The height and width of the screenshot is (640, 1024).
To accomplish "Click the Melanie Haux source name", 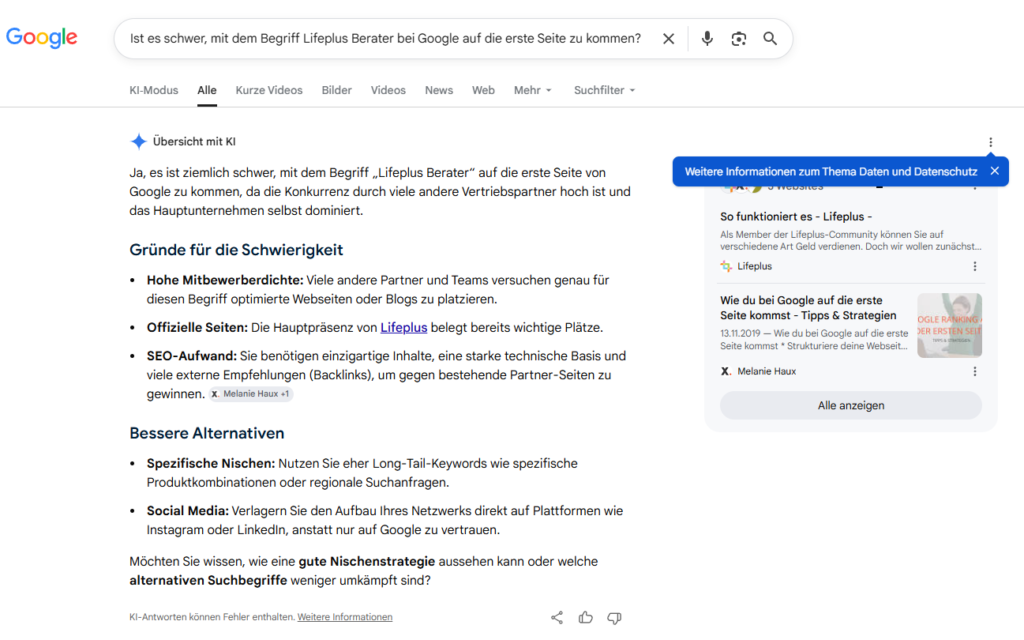I will coord(767,371).
